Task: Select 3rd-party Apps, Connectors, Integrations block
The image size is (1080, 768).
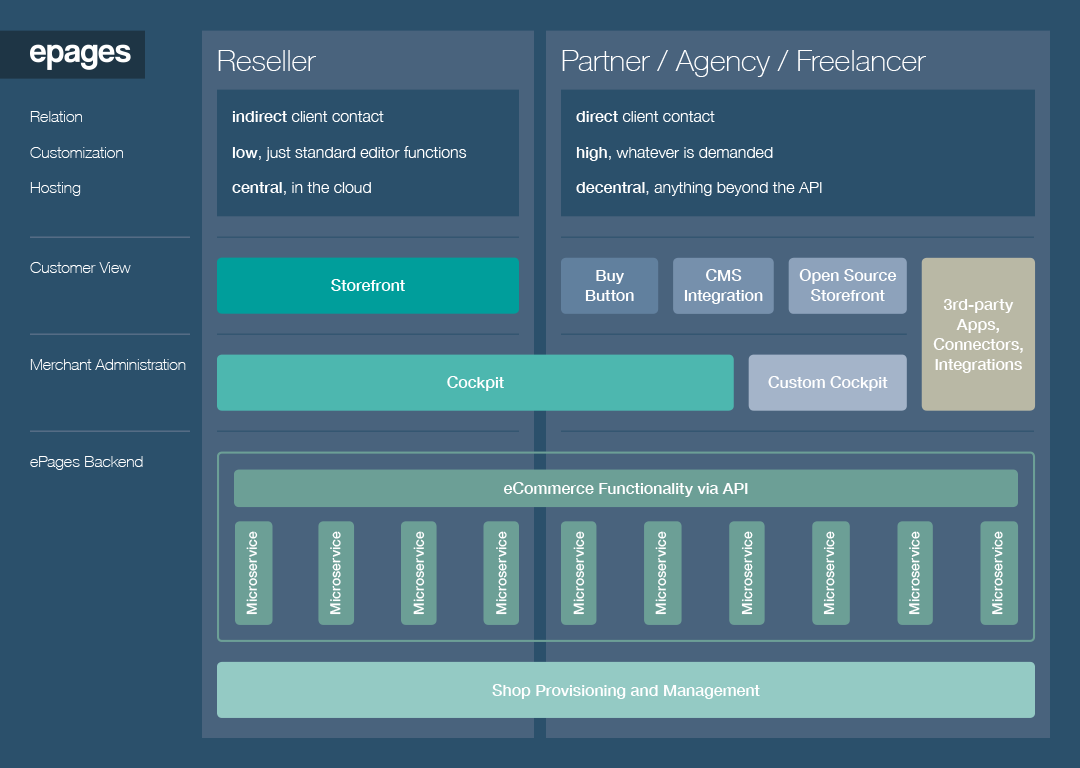Action: pos(978,334)
